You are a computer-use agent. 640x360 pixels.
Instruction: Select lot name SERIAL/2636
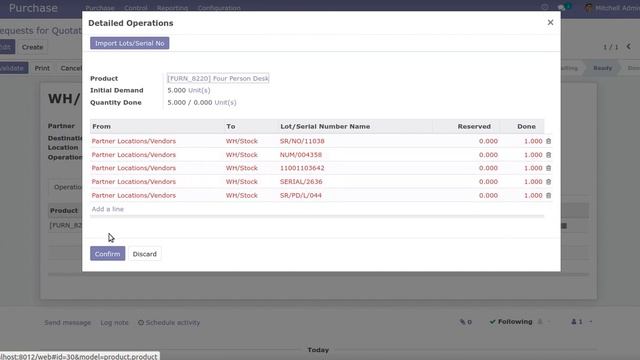(301, 182)
